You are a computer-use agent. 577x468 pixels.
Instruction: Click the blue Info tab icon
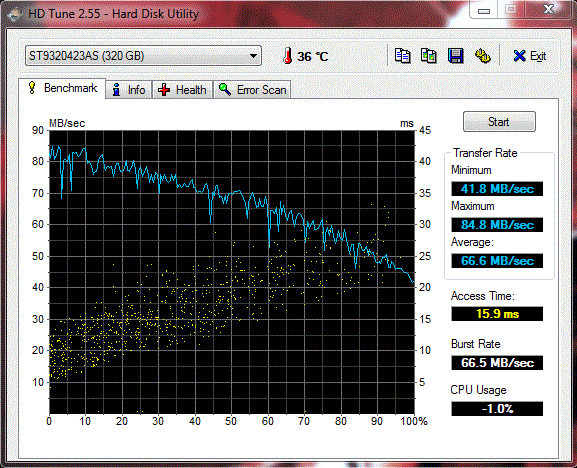coord(117,90)
